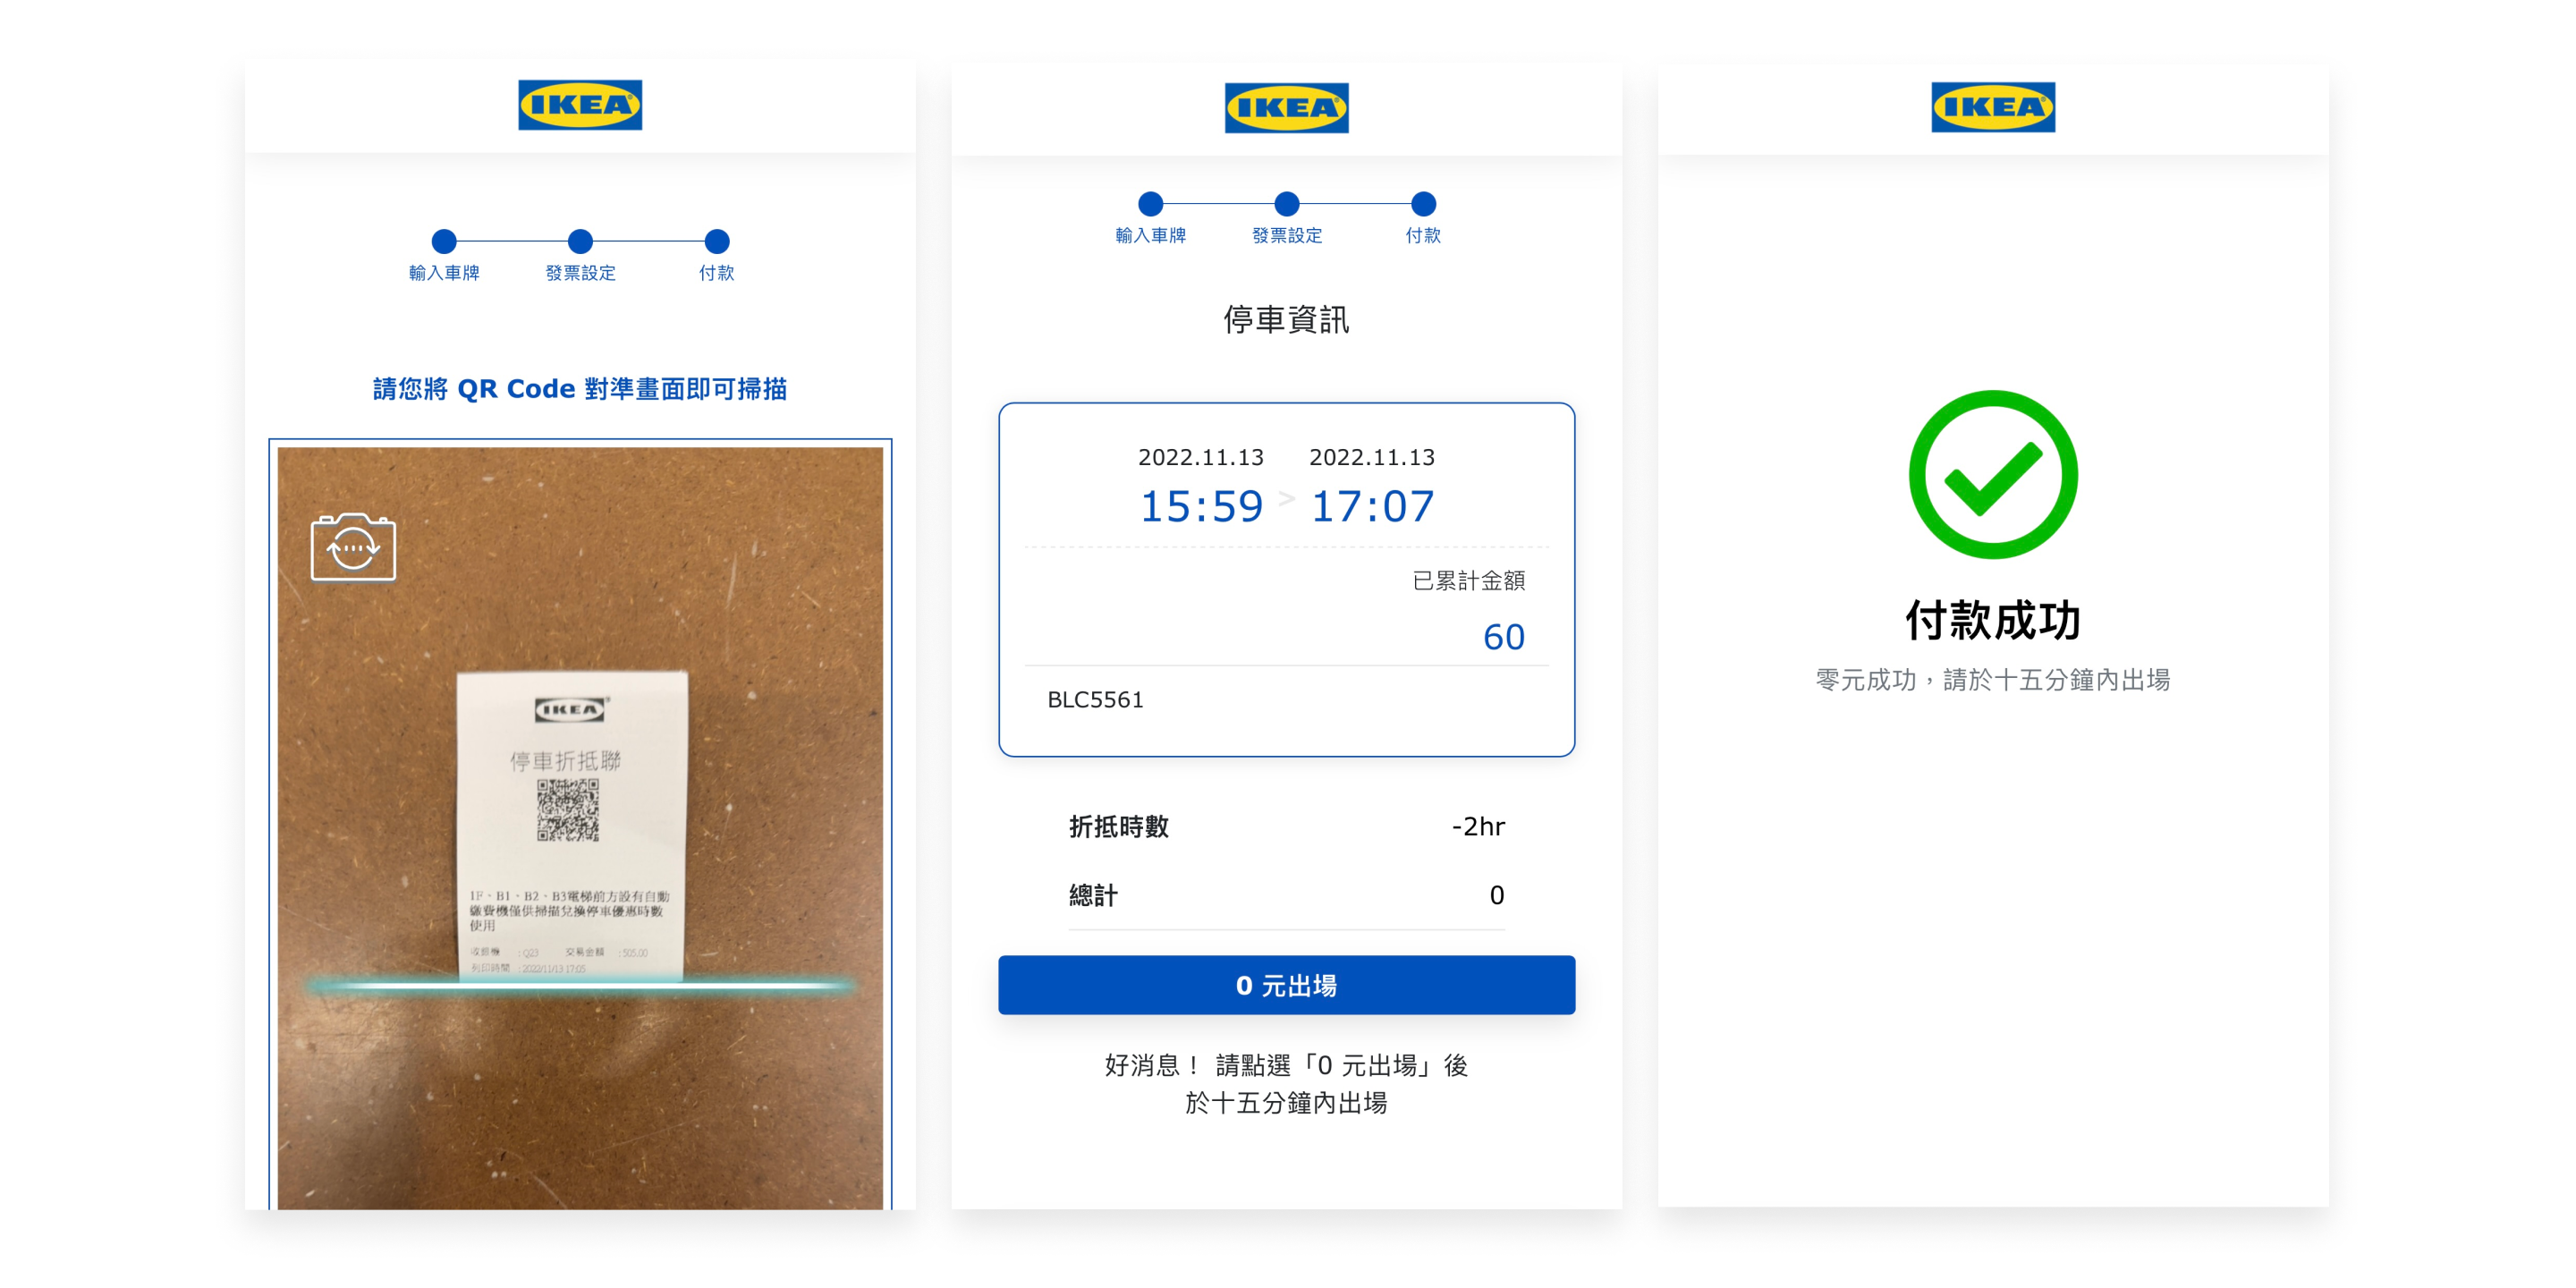Click the 折抵時數 -2hr row
Viewport: 2576px width, 1288px height.
click(1286, 827)
